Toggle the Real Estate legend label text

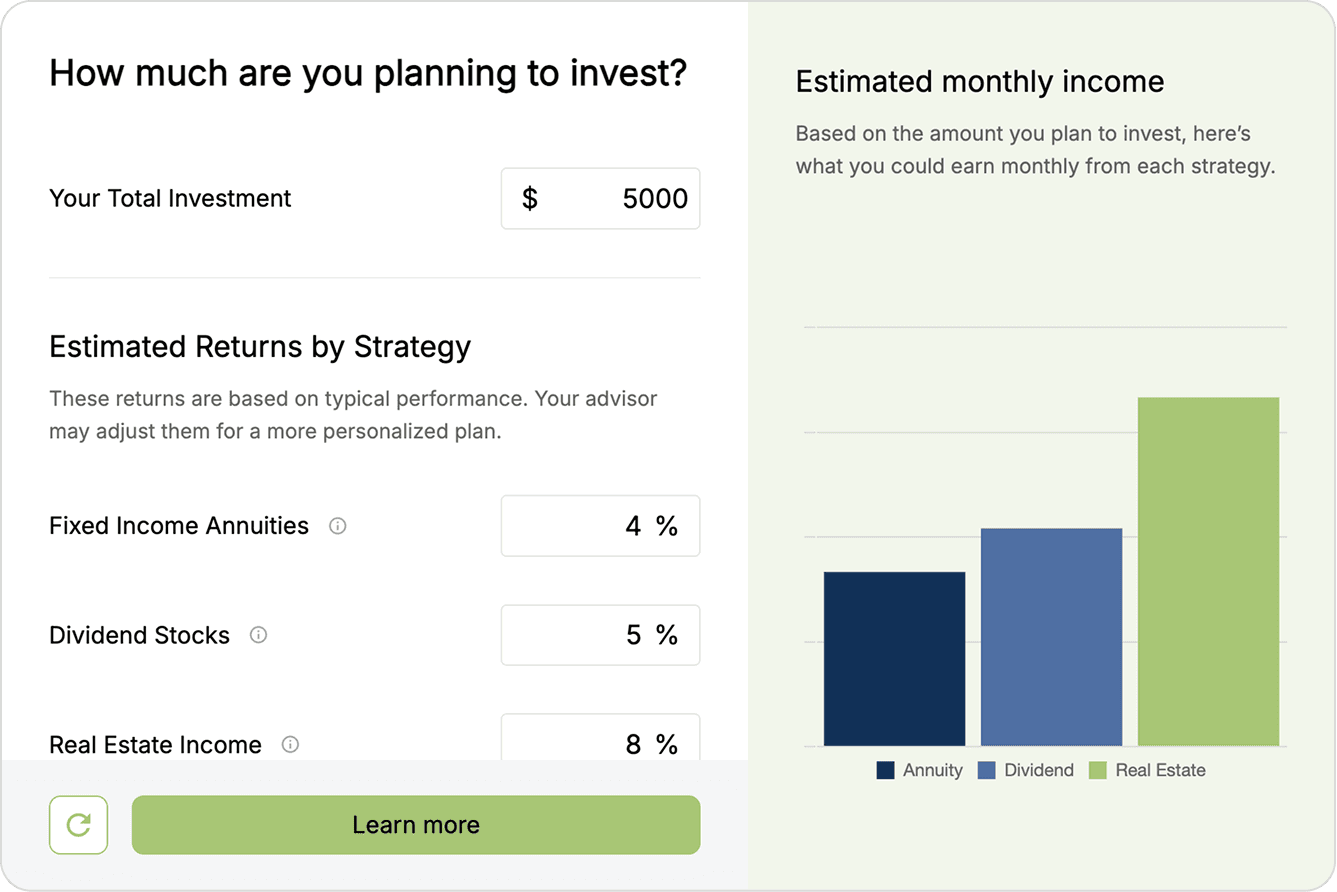point(1160,770)
